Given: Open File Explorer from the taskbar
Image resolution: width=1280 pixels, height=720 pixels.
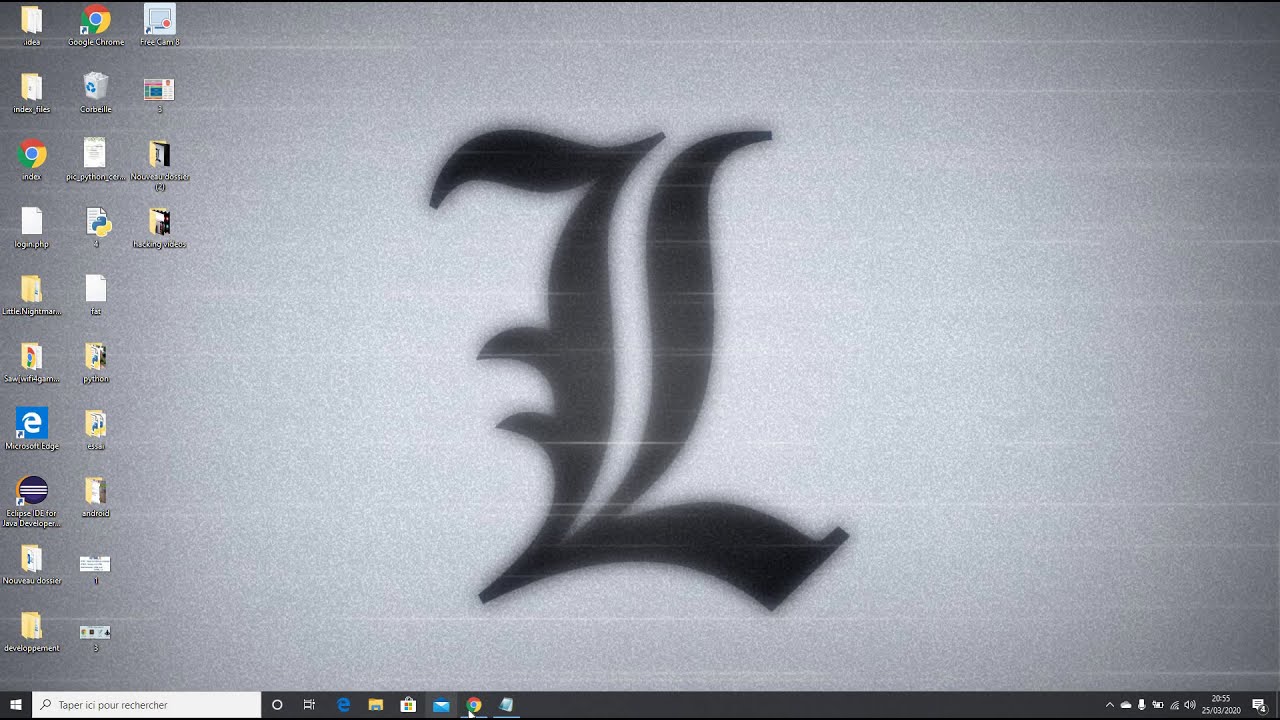Looking at the screenshot, I should tap(376, 705).
